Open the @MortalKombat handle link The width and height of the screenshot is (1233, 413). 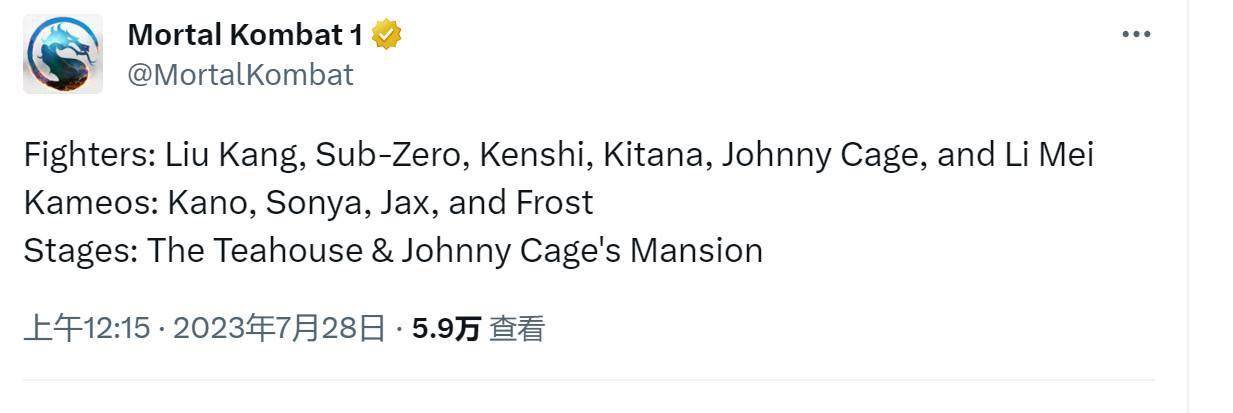pyautogui.click(x=240, y=75)
